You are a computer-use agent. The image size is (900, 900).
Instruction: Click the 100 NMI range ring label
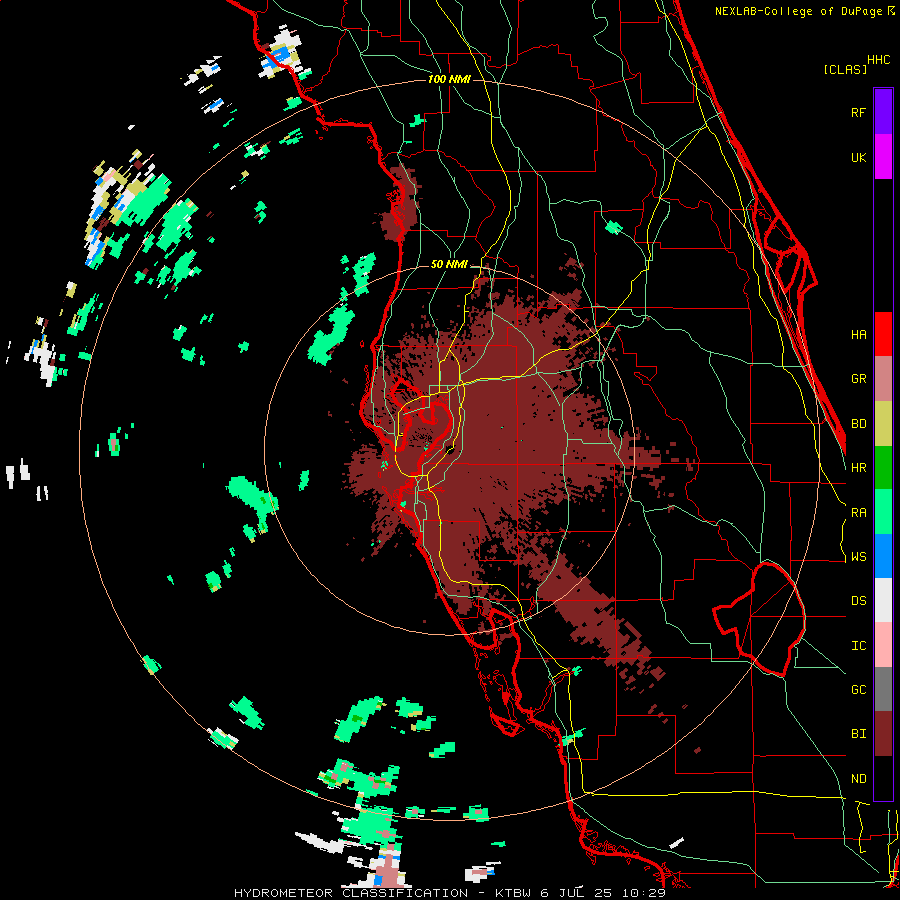point(449,79)
